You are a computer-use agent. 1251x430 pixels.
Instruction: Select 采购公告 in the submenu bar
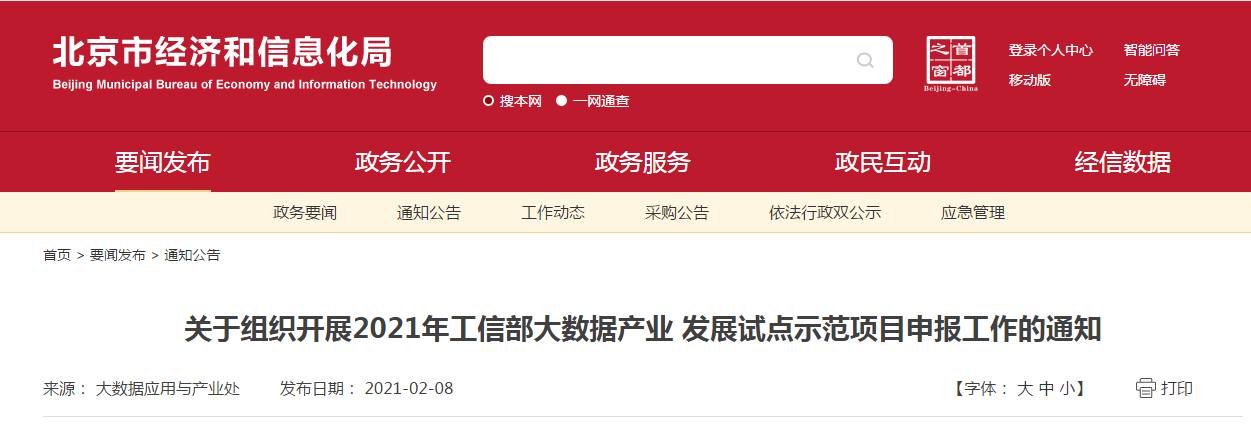[x=677, y=213]
